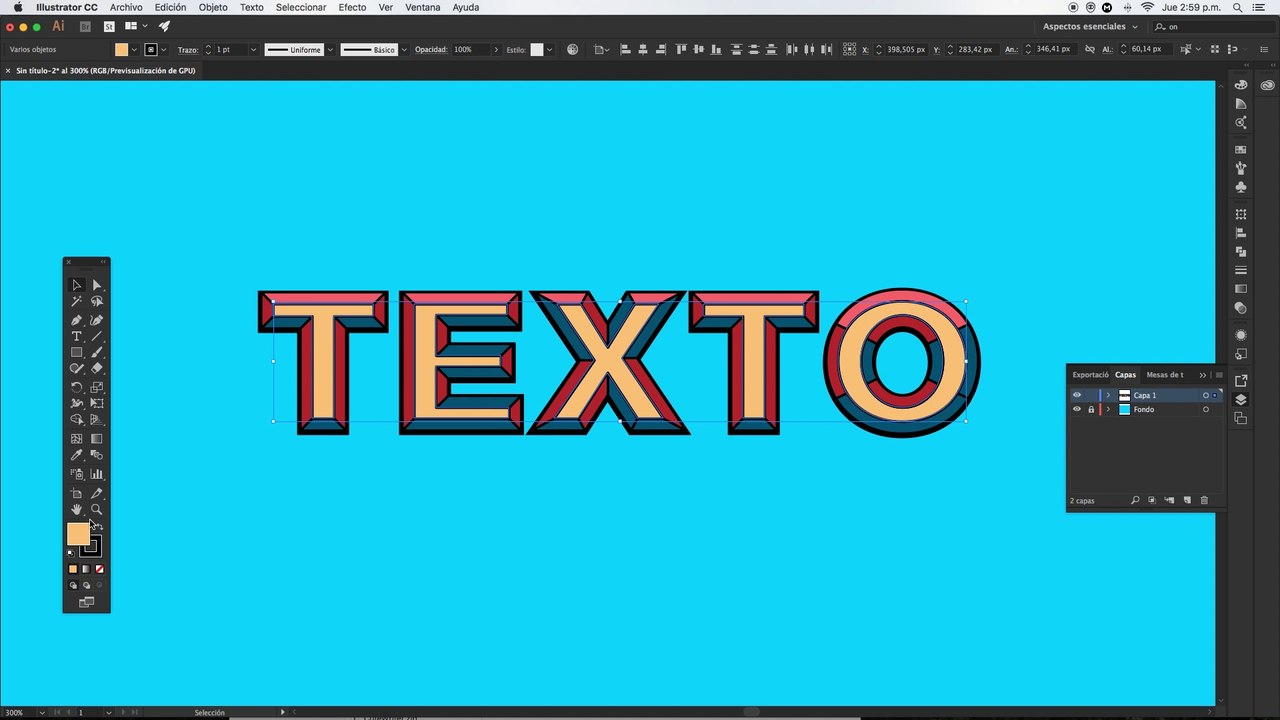This screenshot has width=1280, height=720.
Task: Click the large fill color swatch
Action: (78, 534)
